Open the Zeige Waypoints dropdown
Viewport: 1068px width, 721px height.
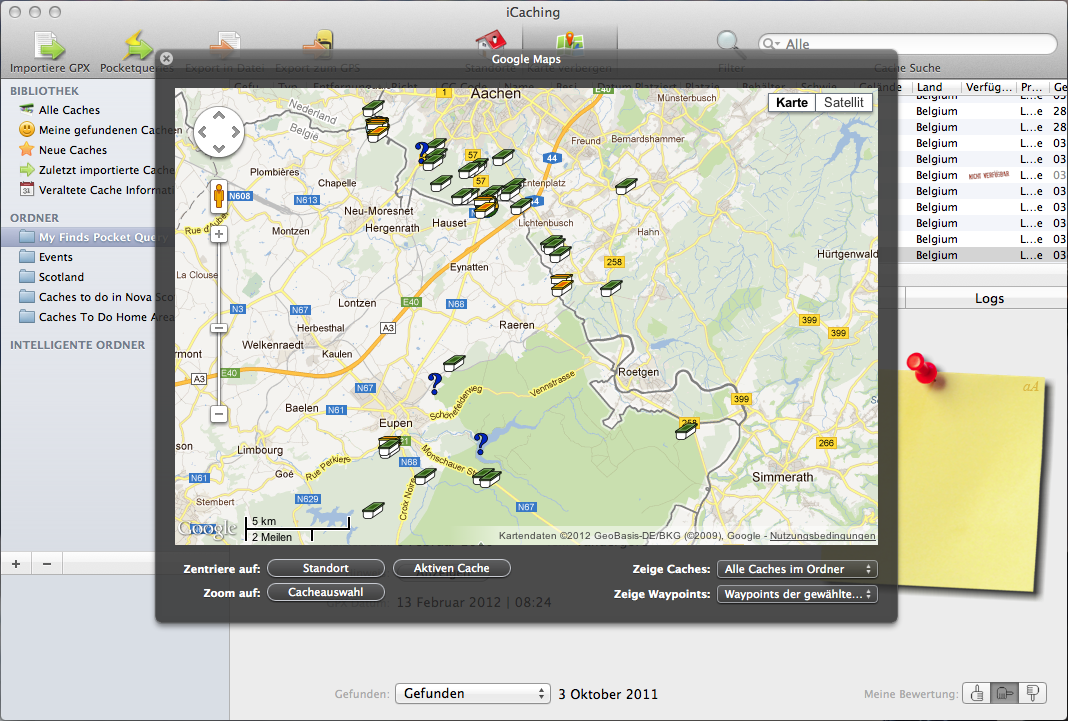[797, 594]
